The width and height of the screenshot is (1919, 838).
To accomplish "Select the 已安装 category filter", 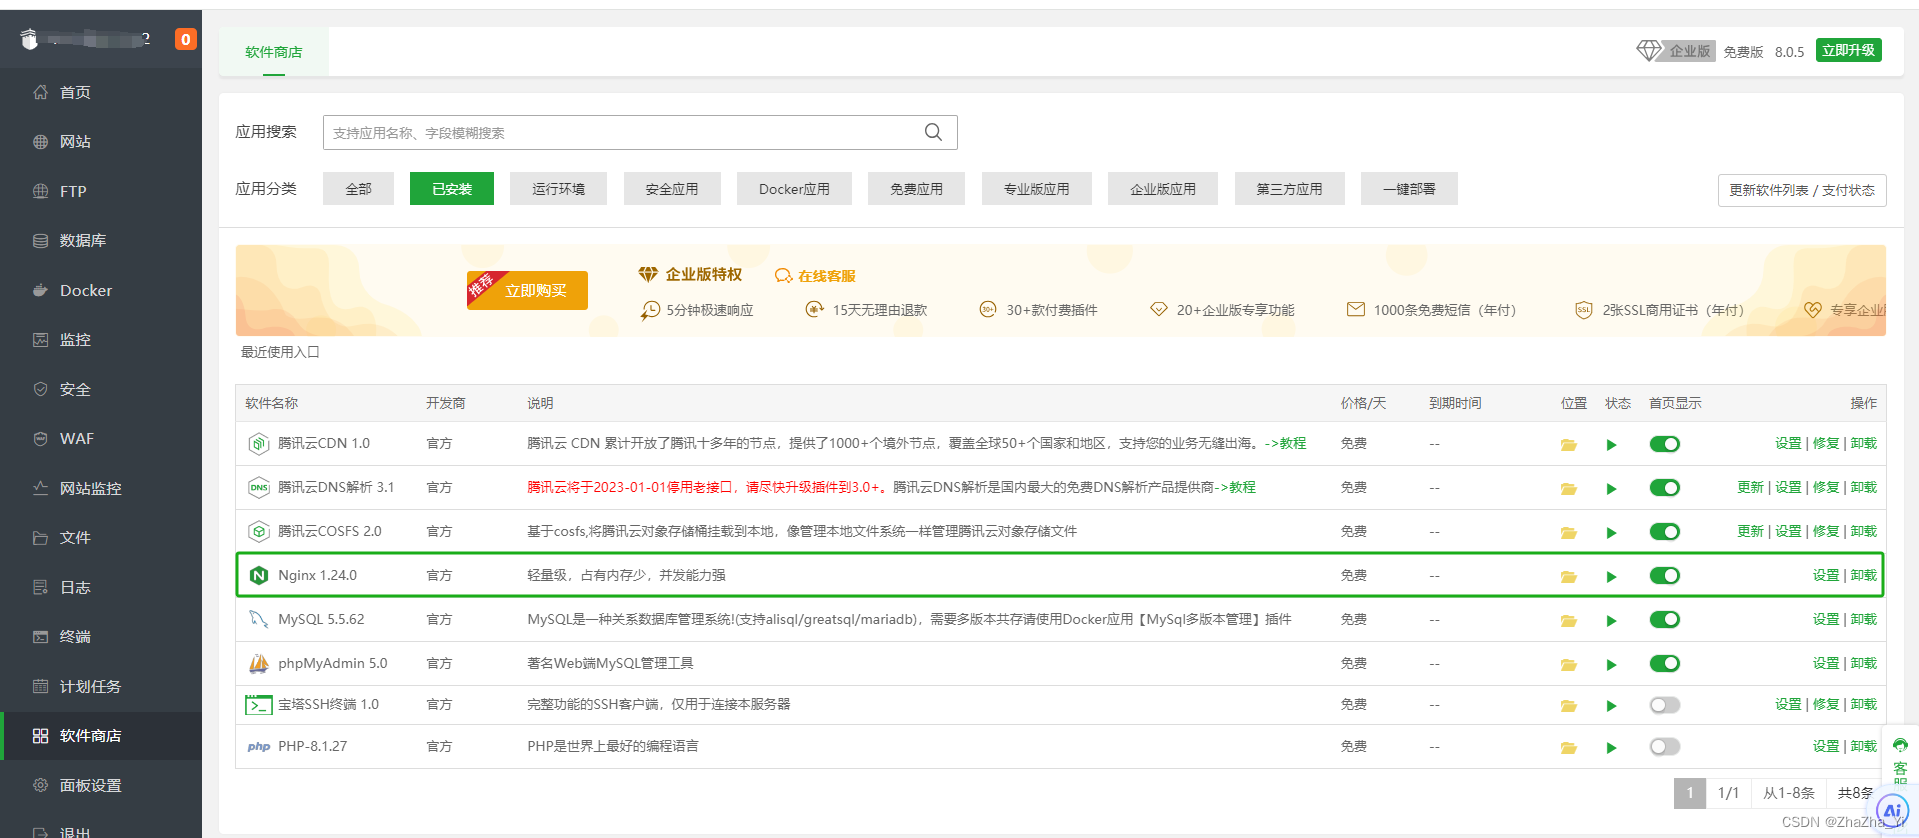I will (452, 189).
